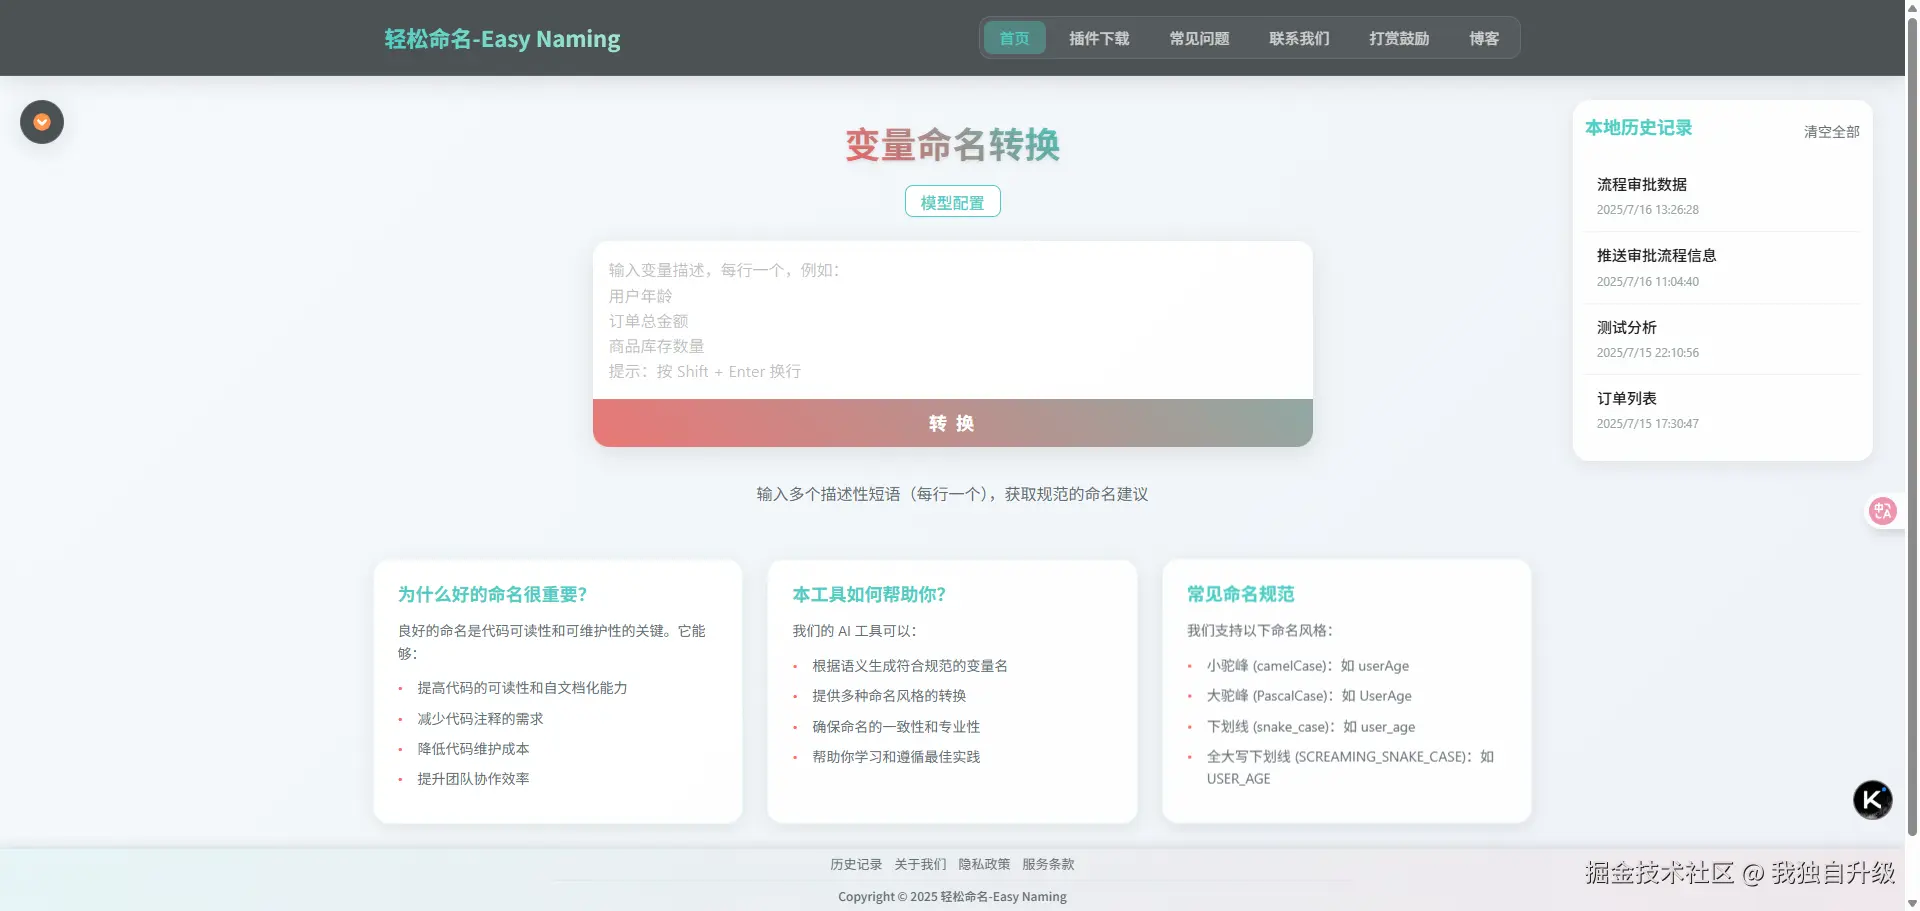The width and height of the screenshot is (1920, 911).
Task: Open the 测试分析 history item
Action: pyautogui.click(x=1627, y=327)
